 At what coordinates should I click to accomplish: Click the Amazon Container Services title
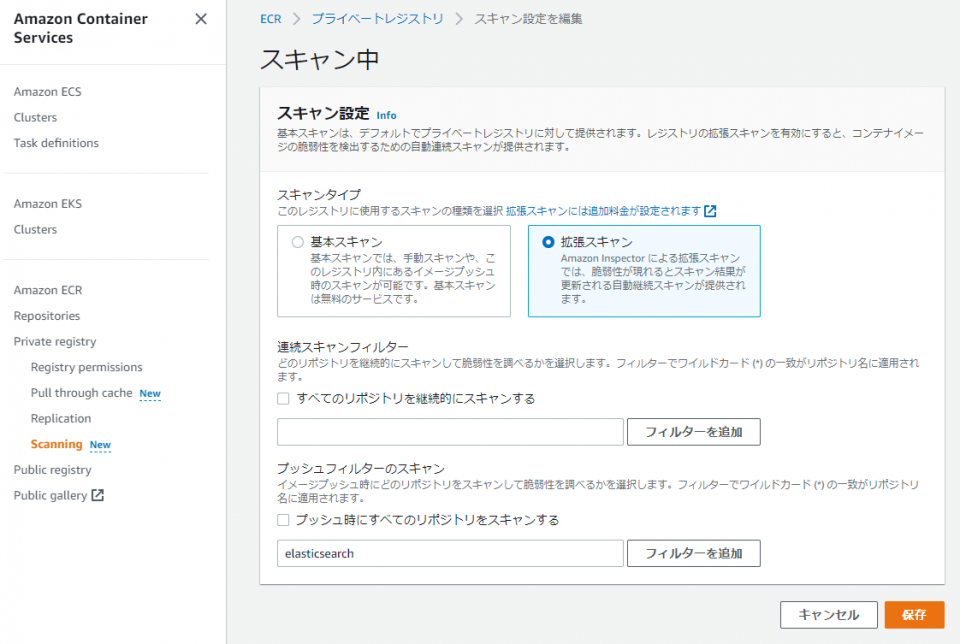(80, 28)
